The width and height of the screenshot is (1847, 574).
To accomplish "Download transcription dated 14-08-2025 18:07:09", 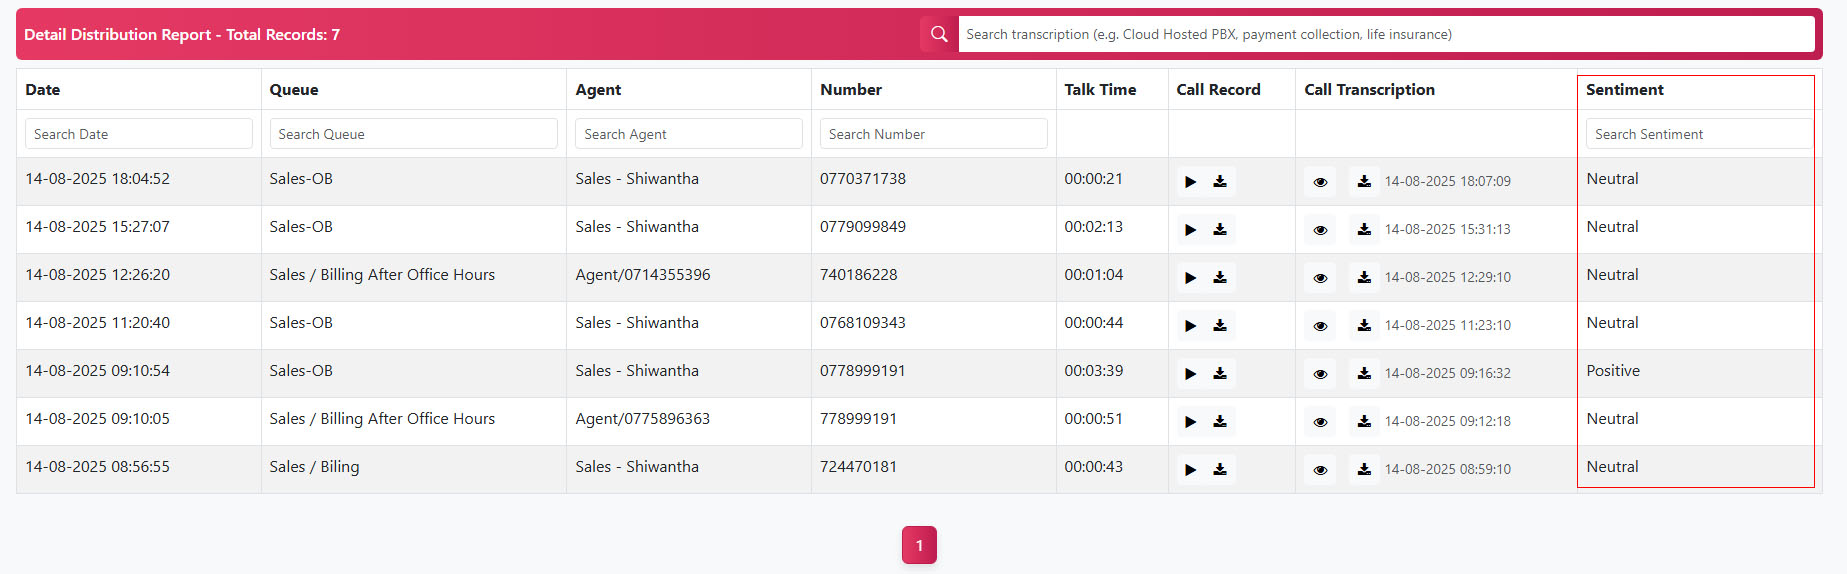I will (1364, 182).
